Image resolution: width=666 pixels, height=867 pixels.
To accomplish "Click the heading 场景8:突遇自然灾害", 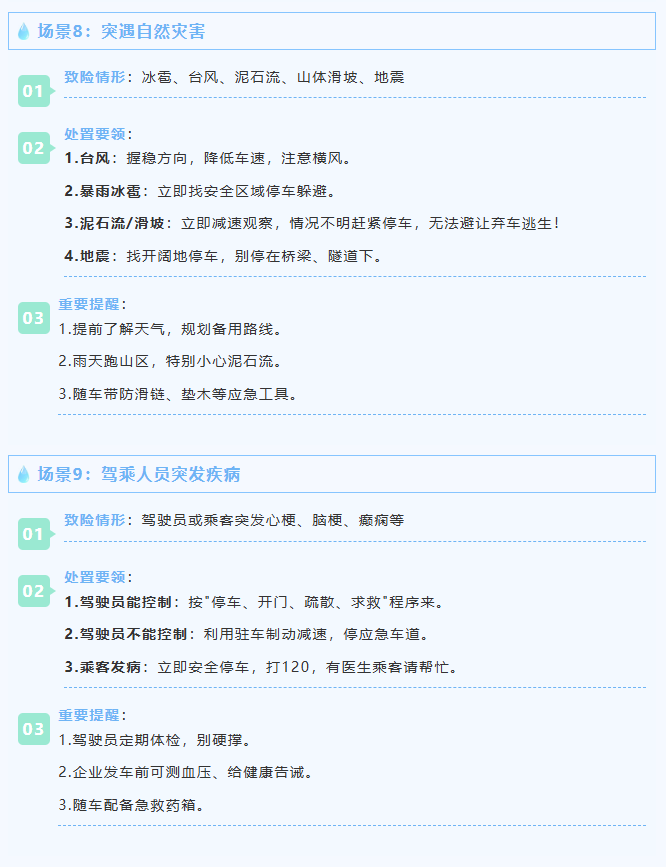I will click(x=122, y=31).
